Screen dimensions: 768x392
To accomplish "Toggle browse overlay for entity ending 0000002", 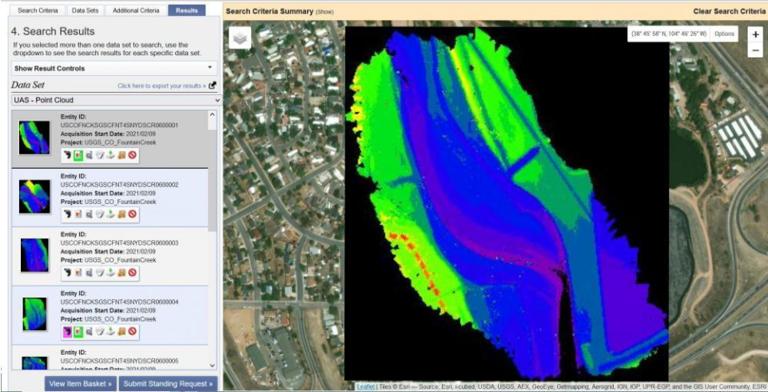I will [78, 214].
